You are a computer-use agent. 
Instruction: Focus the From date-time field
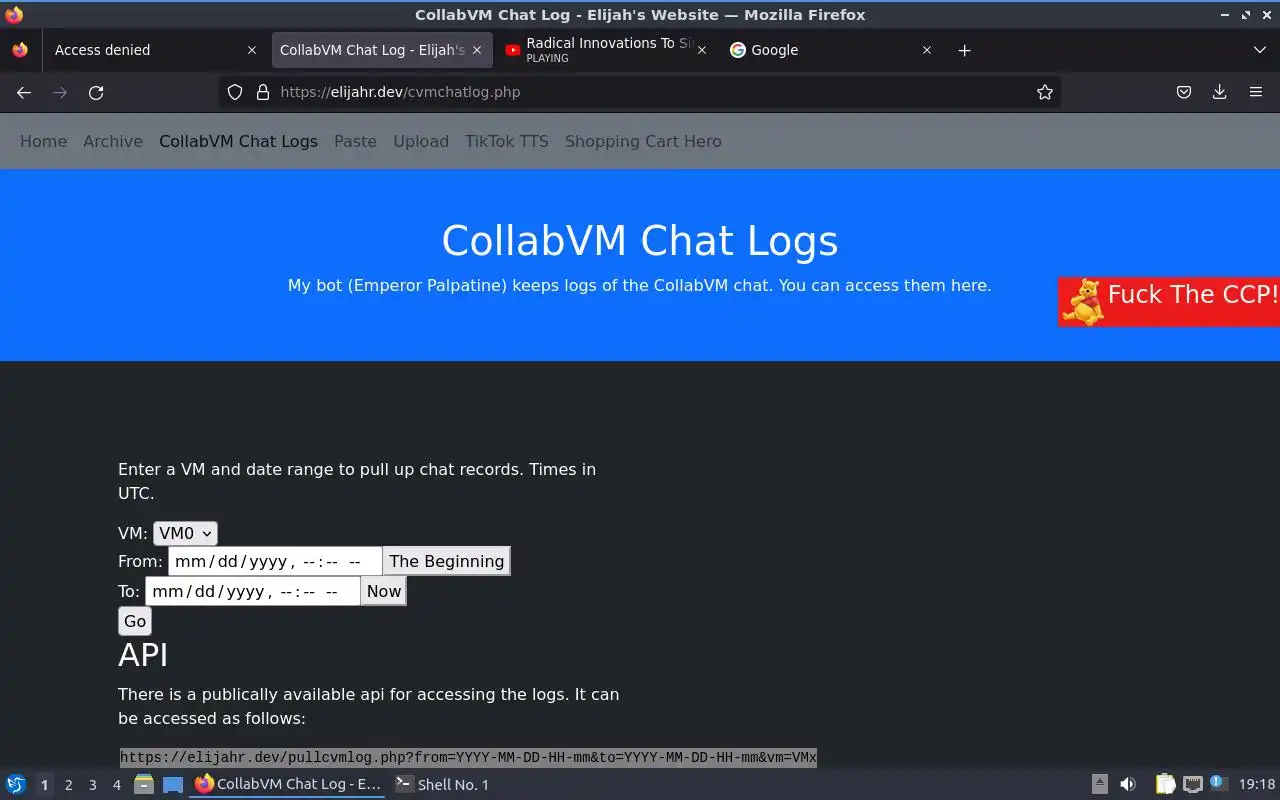click(x=275, y=561)
